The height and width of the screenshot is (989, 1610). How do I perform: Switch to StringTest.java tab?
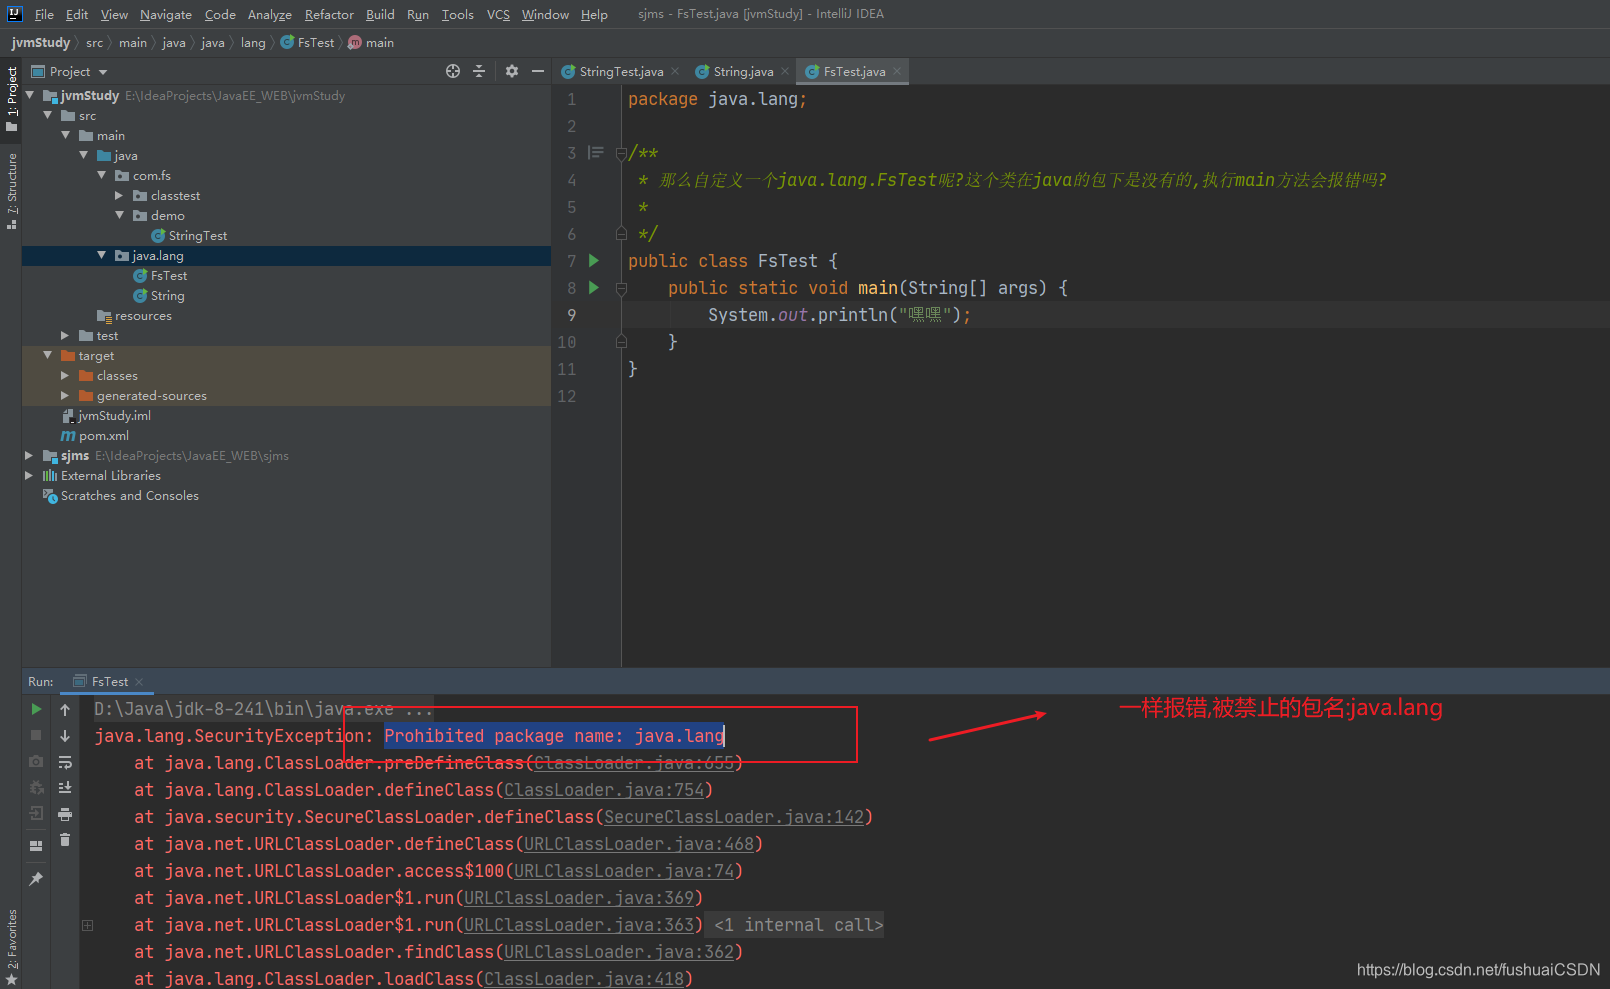click(x=621, y=71)
